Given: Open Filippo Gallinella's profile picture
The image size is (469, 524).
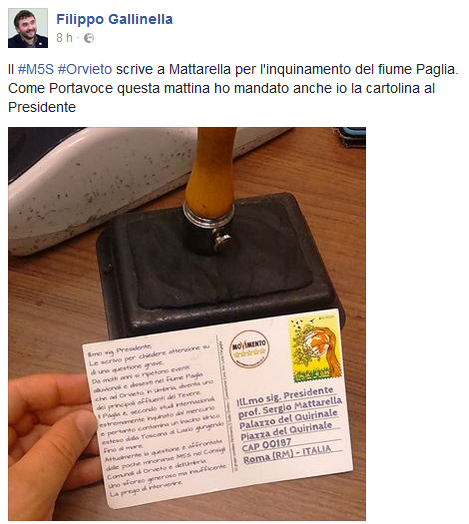Looking at the screenshot, I should (28, 28).
